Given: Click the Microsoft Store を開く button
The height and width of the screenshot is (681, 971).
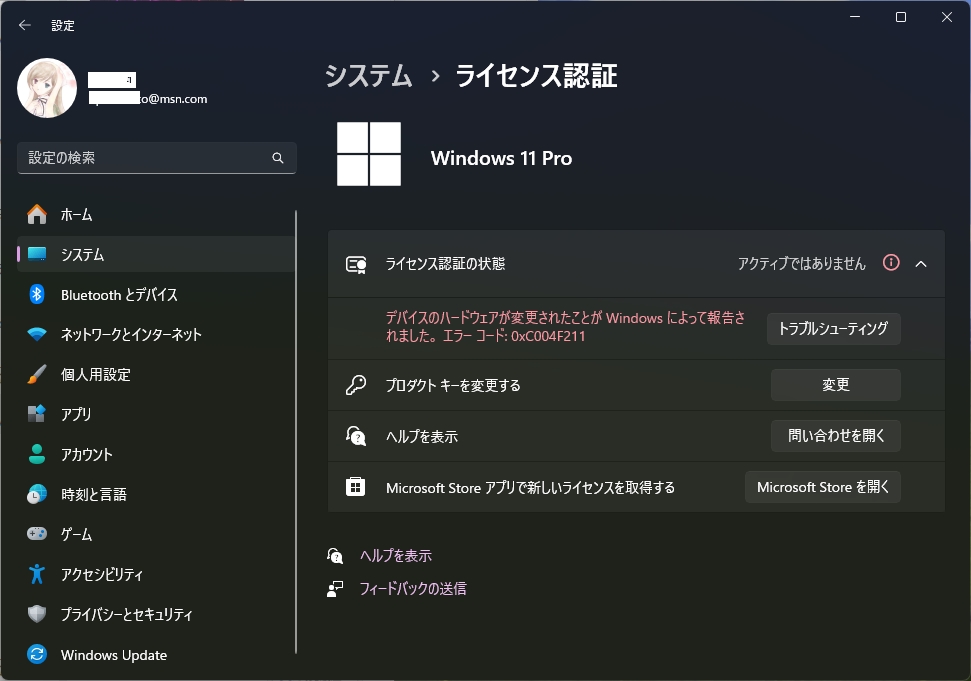Looking at the screenshot, I should tap(822, 487).
